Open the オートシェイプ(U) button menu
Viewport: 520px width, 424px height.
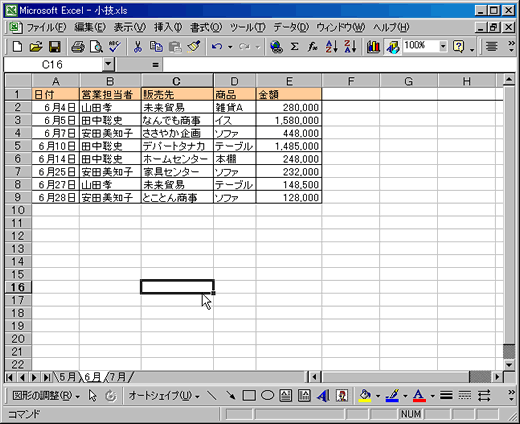click(x=164, y=396)
